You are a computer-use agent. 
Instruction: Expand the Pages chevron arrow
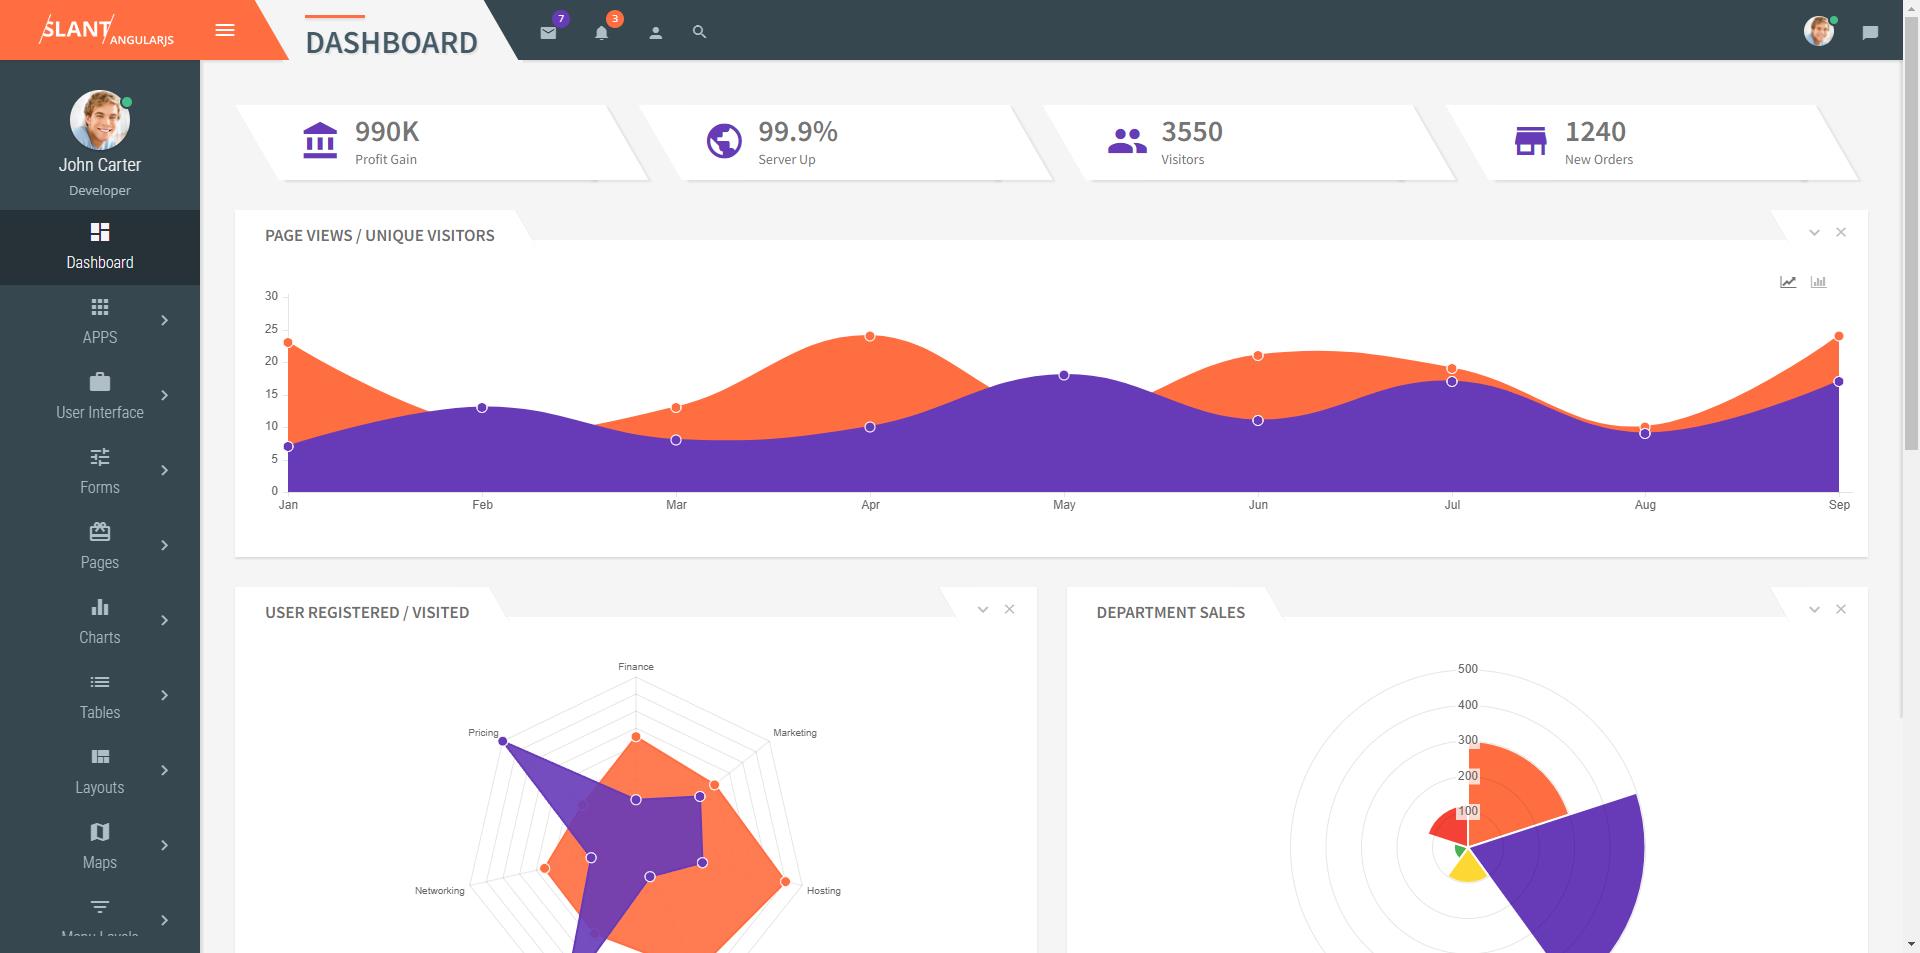click(x=165, y=545)
